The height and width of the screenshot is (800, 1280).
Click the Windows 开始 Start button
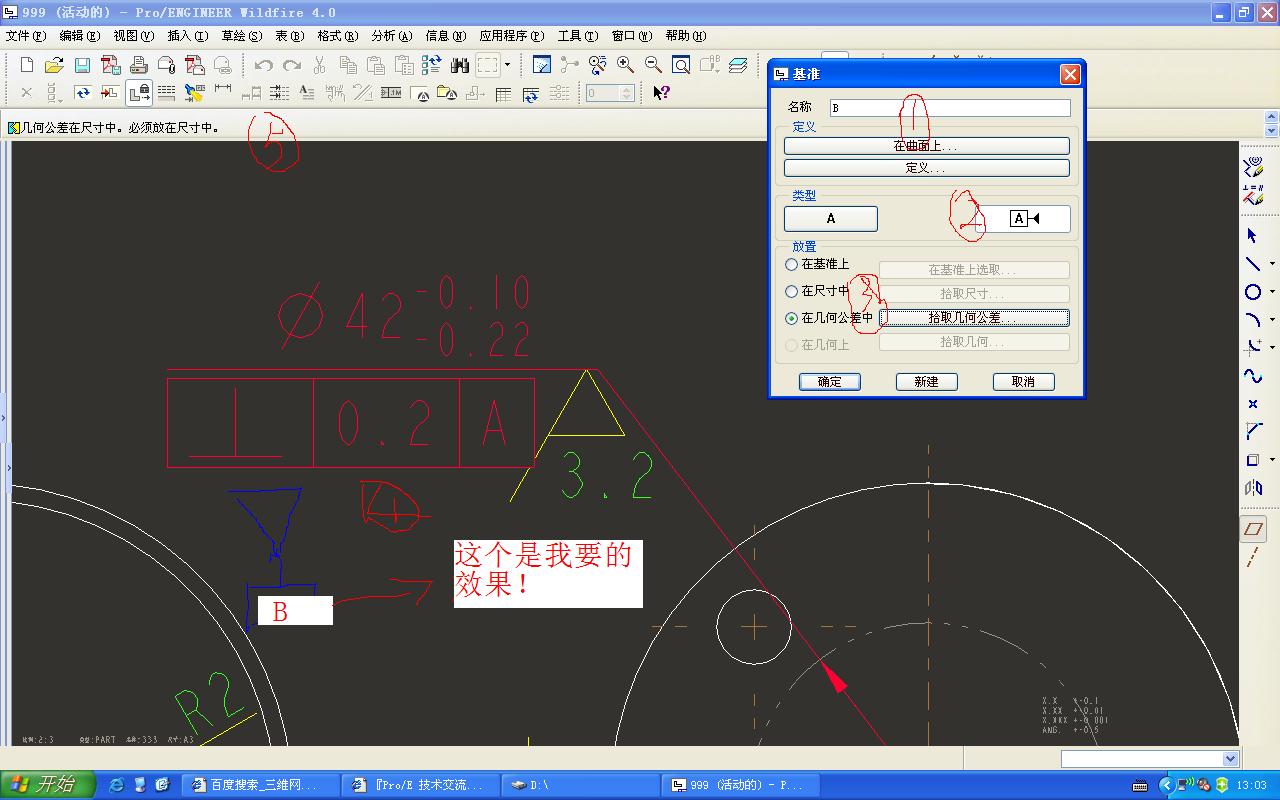48,785
